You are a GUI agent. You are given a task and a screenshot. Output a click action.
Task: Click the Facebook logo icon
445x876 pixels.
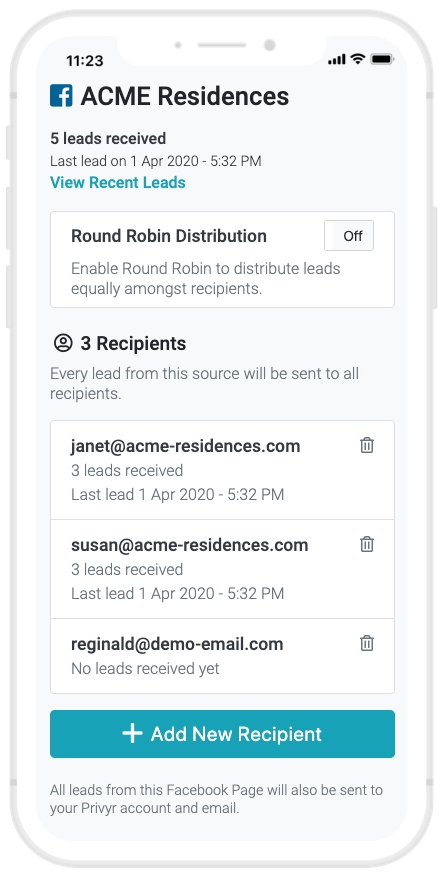click(61, 96)
